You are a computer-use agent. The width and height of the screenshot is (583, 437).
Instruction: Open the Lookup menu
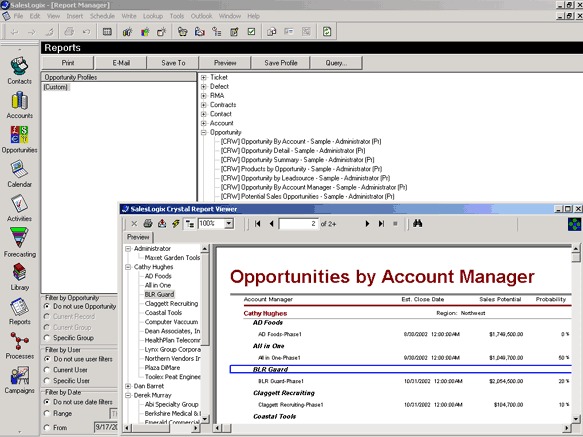[x=153, y=16]
